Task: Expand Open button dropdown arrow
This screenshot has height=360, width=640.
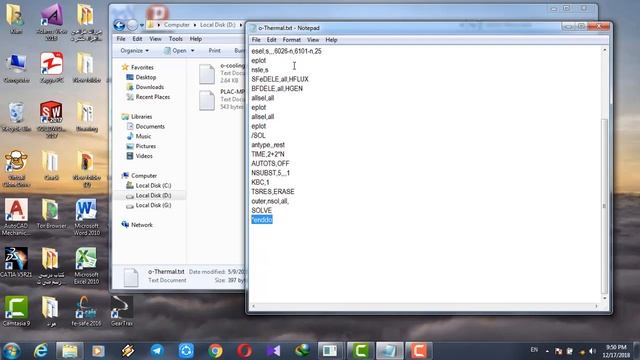Action: (x=193, y=51)
